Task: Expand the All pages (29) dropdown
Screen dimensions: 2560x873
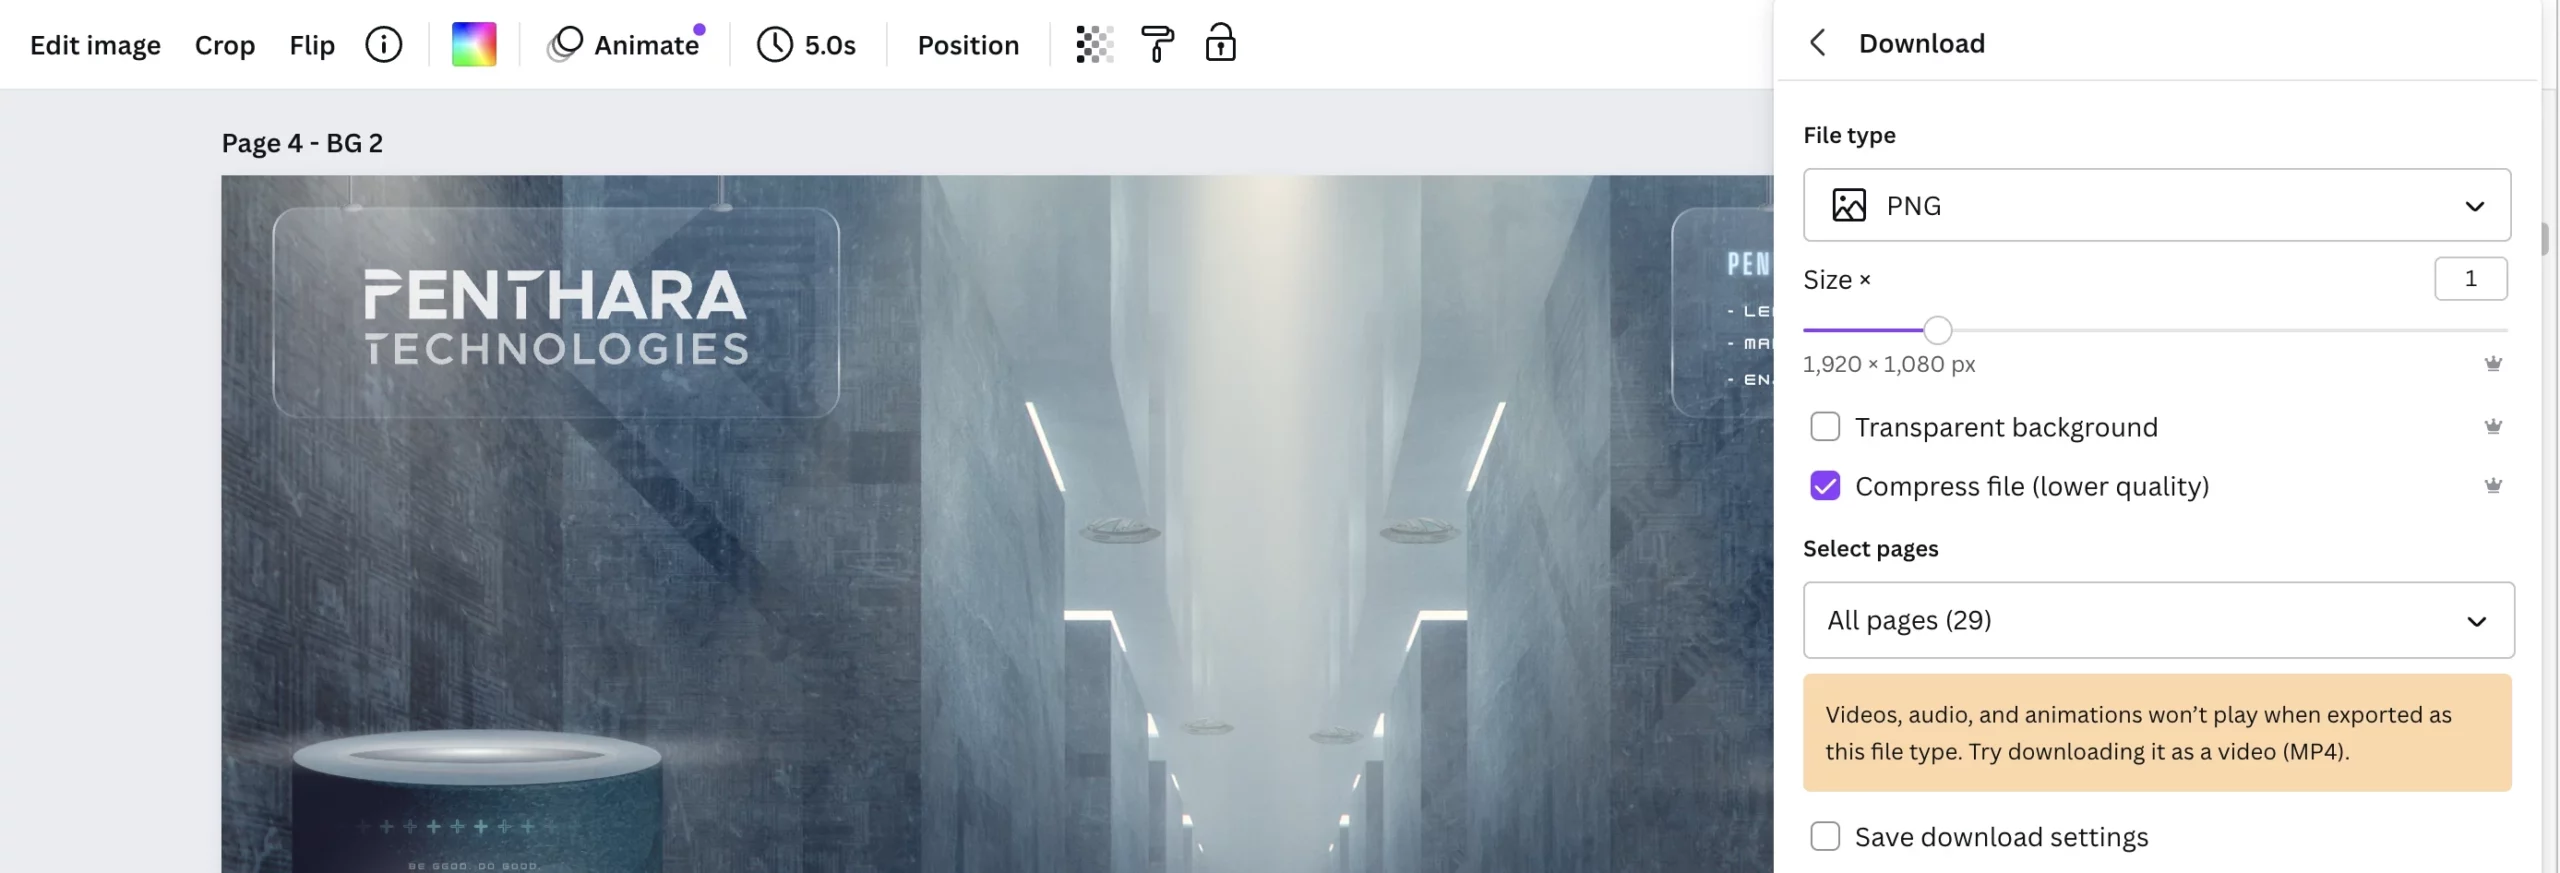Action: (2158, 620)
